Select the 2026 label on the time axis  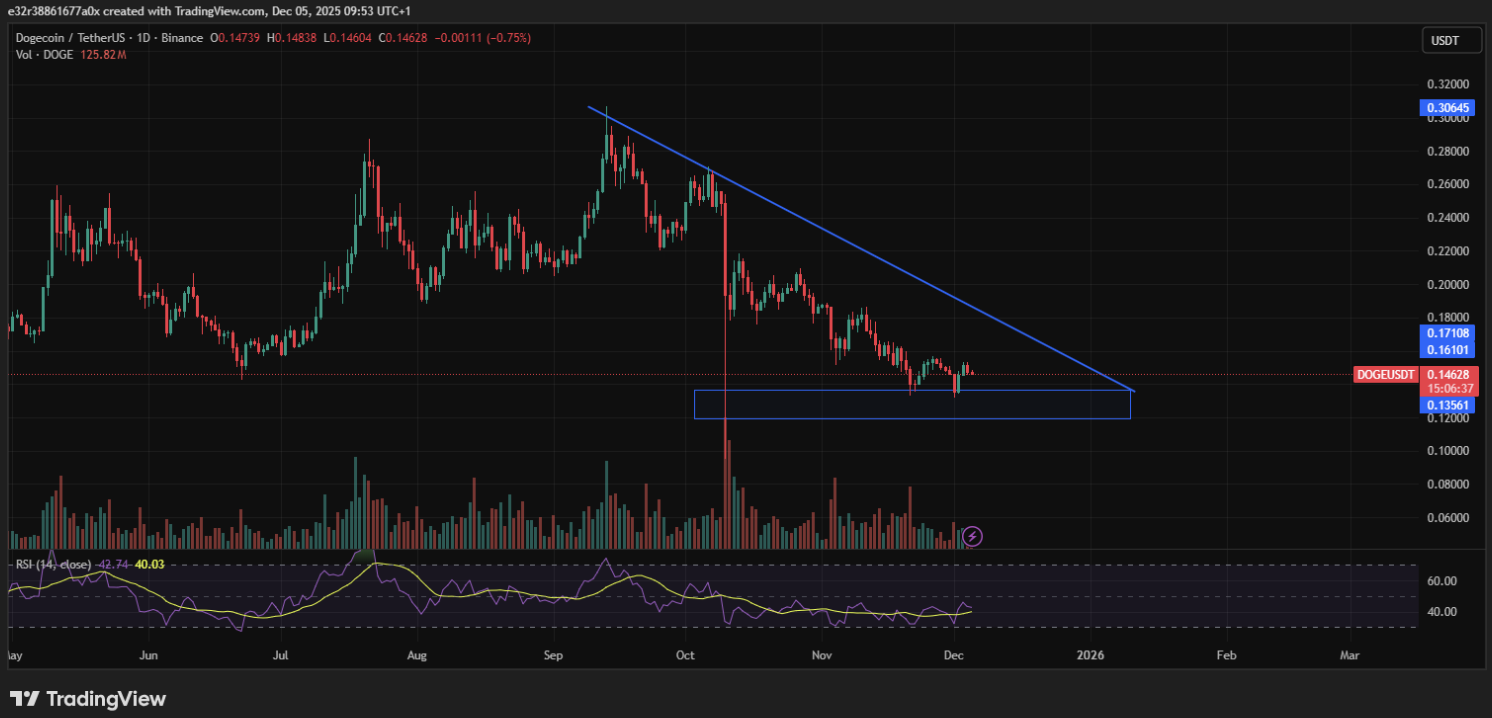click(1090, 656)
